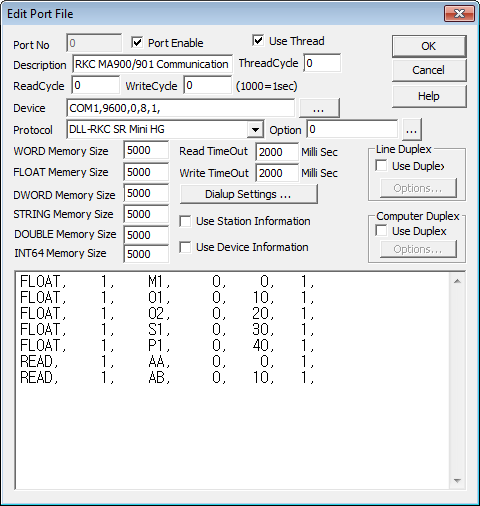Click the Write TimeOut field

click(x=277, y=173)
